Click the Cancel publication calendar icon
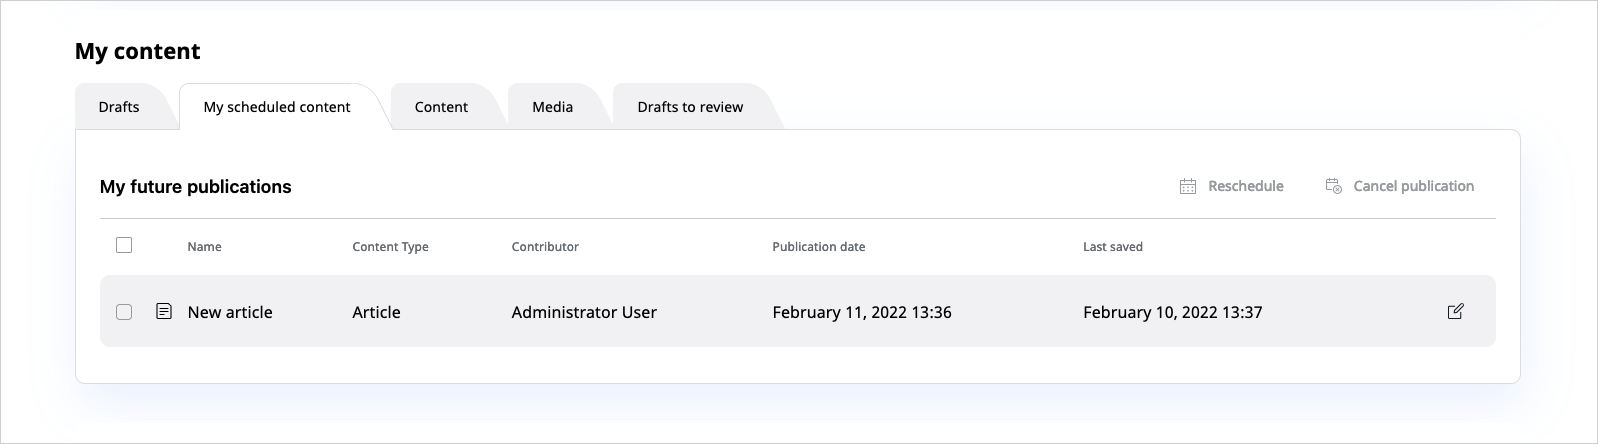Image resolution: width=1598 pixels, height=444 pixels. [1333, 186]
